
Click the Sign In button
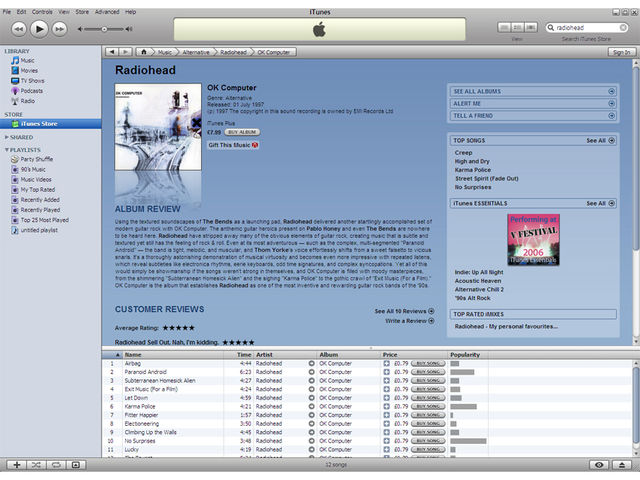(621, 52)
